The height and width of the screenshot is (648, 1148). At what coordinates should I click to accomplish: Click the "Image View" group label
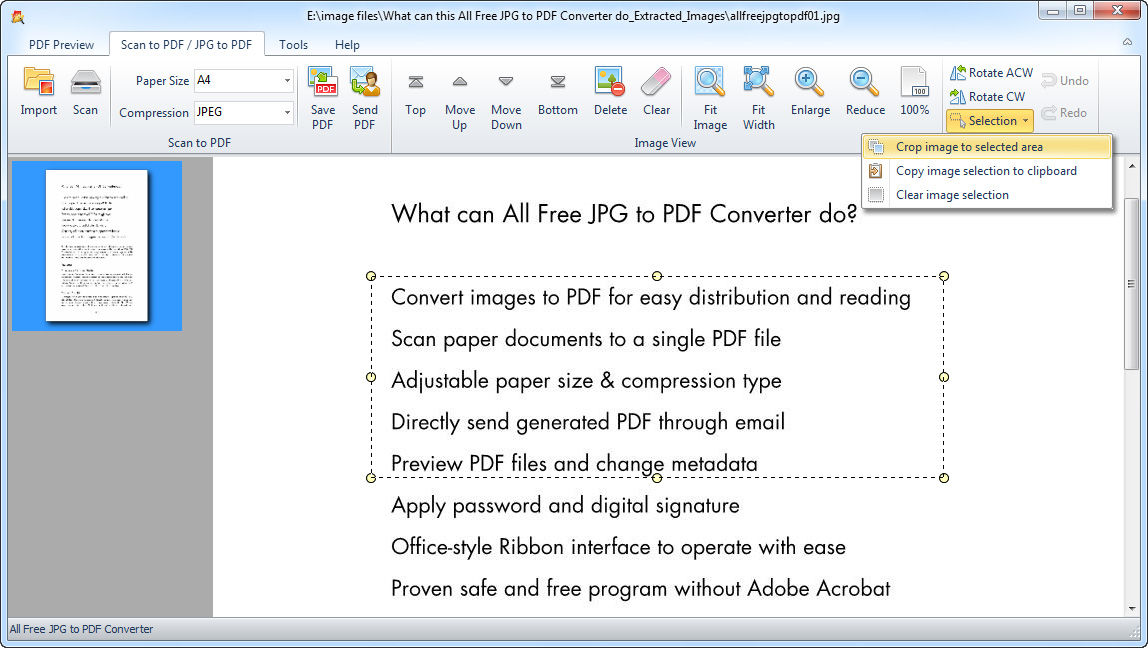pos(665,143)
